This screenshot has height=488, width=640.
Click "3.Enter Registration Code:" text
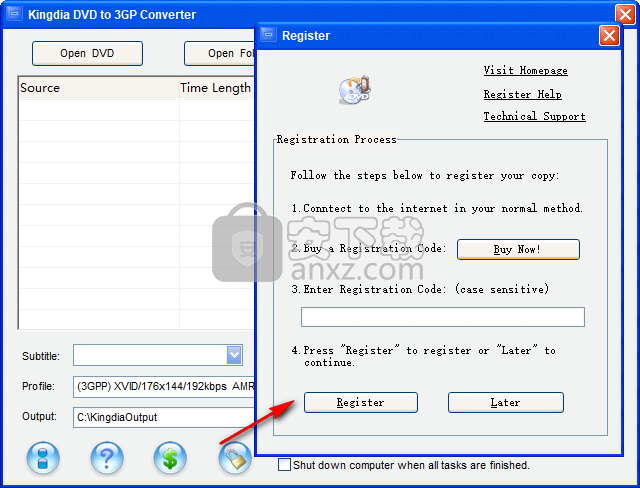369,289
